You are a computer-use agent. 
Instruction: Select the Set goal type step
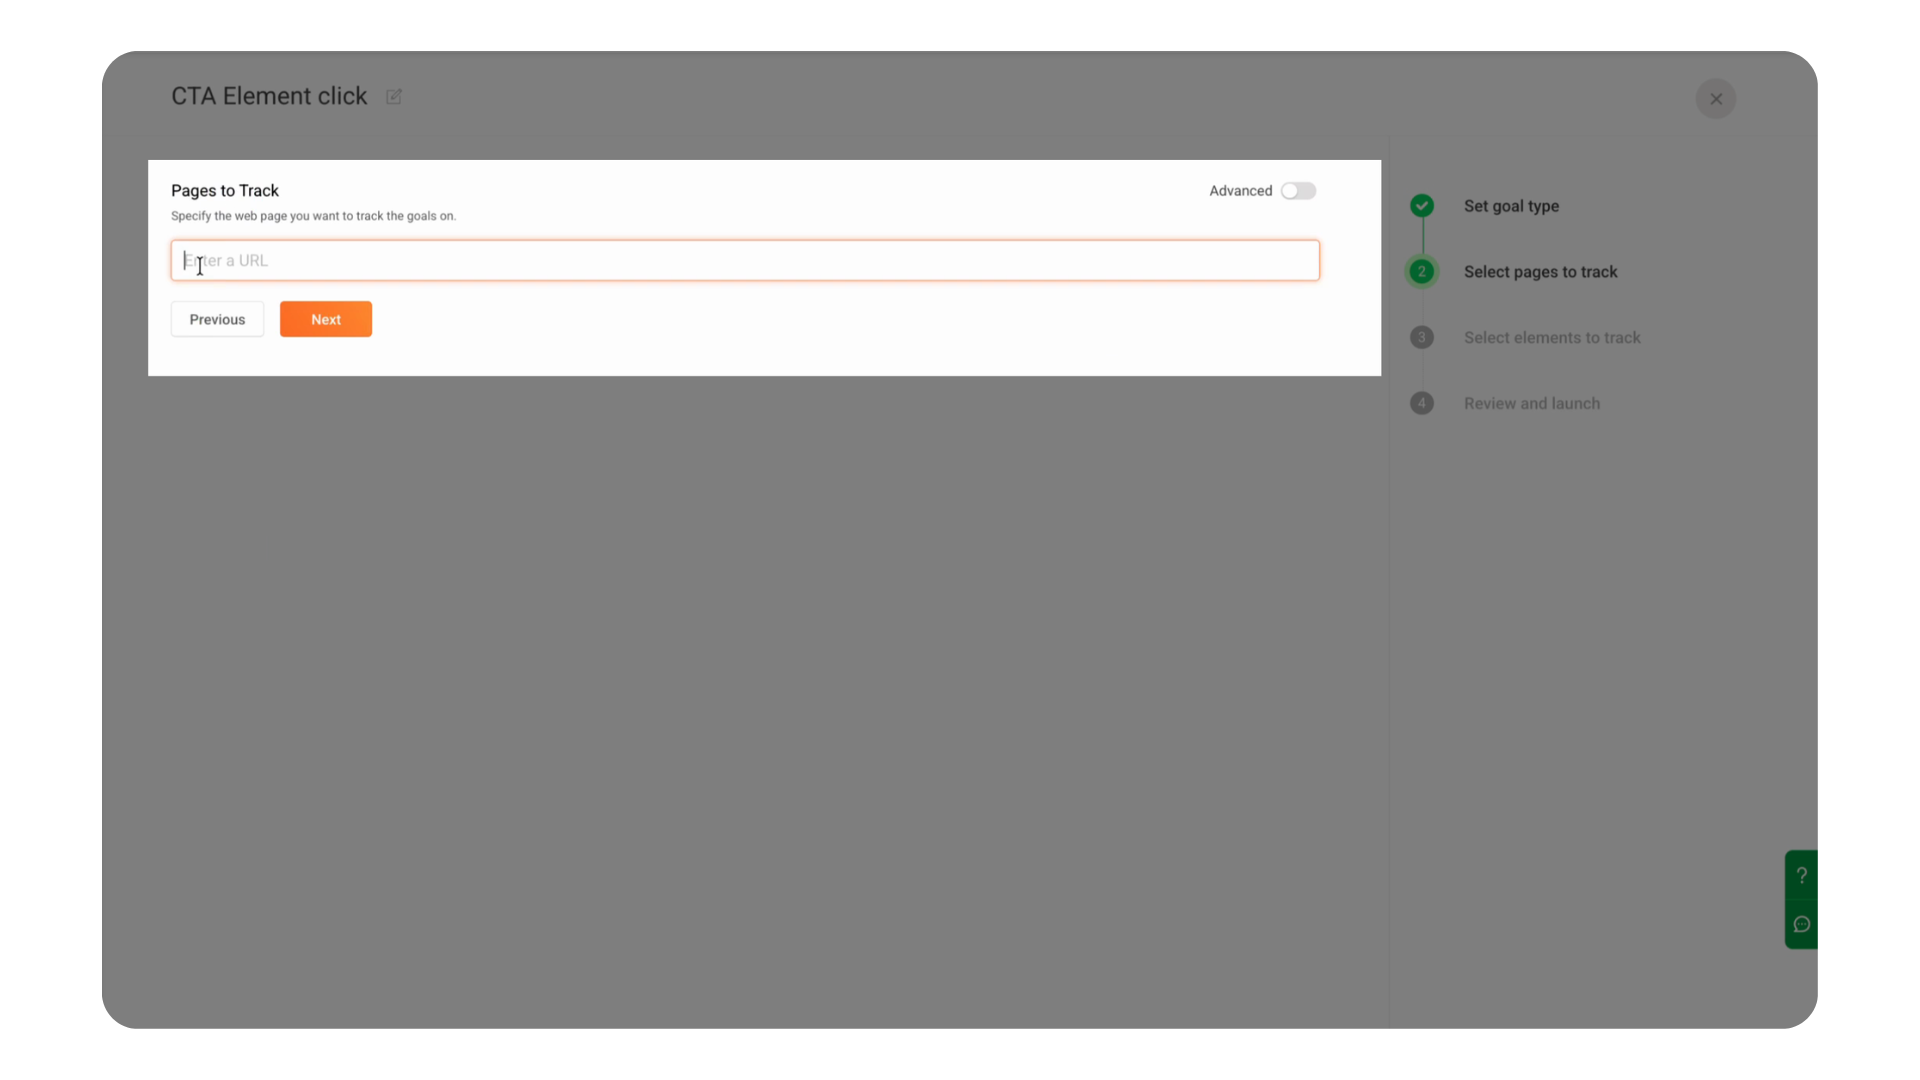pos(1511,206)
